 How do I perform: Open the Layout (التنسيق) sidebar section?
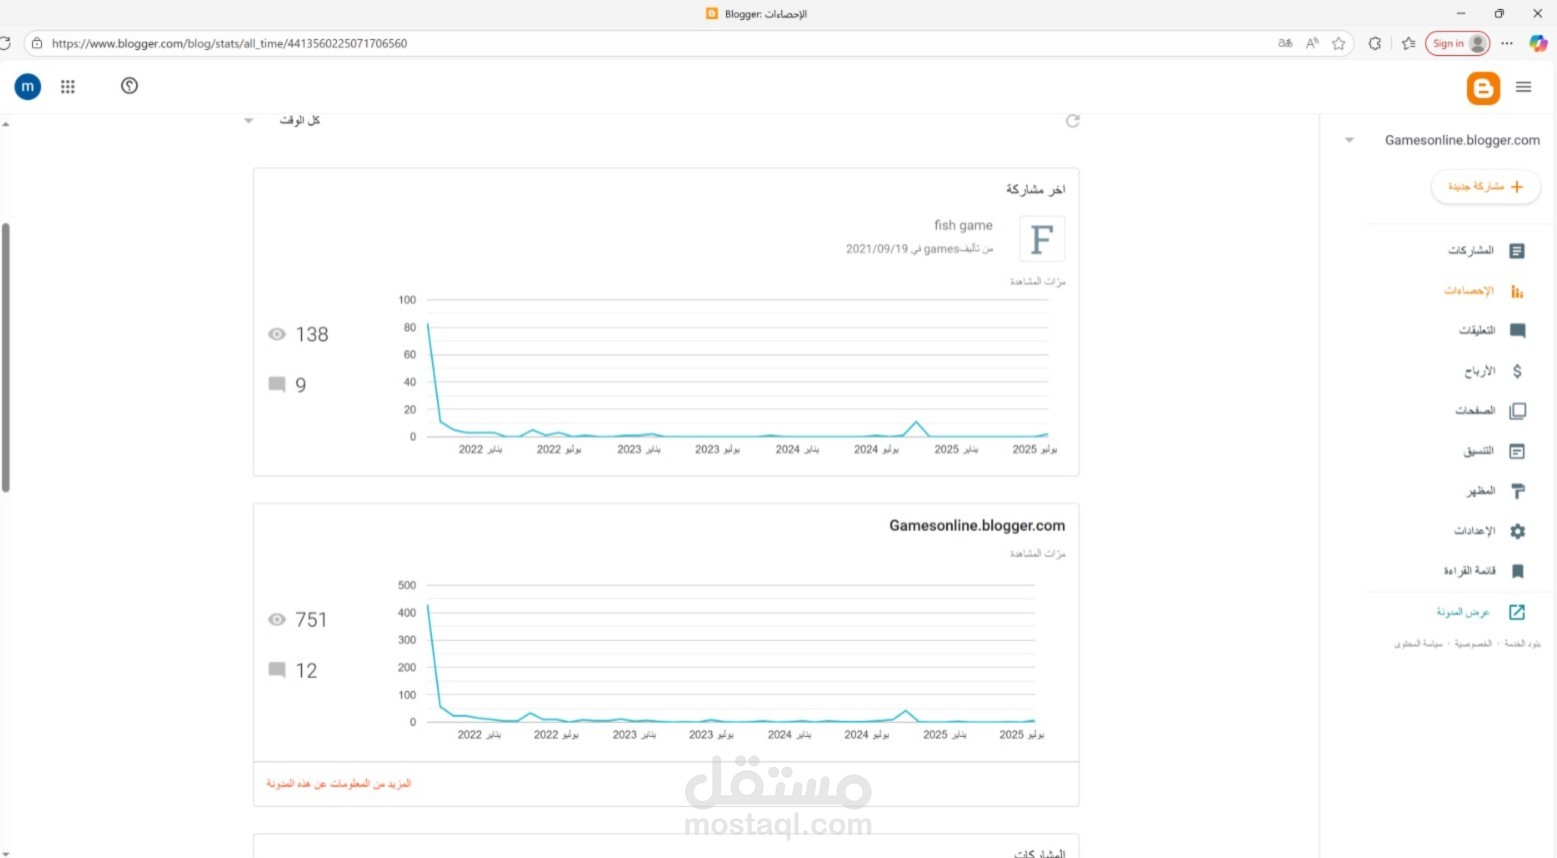[x=1494, y=451]
